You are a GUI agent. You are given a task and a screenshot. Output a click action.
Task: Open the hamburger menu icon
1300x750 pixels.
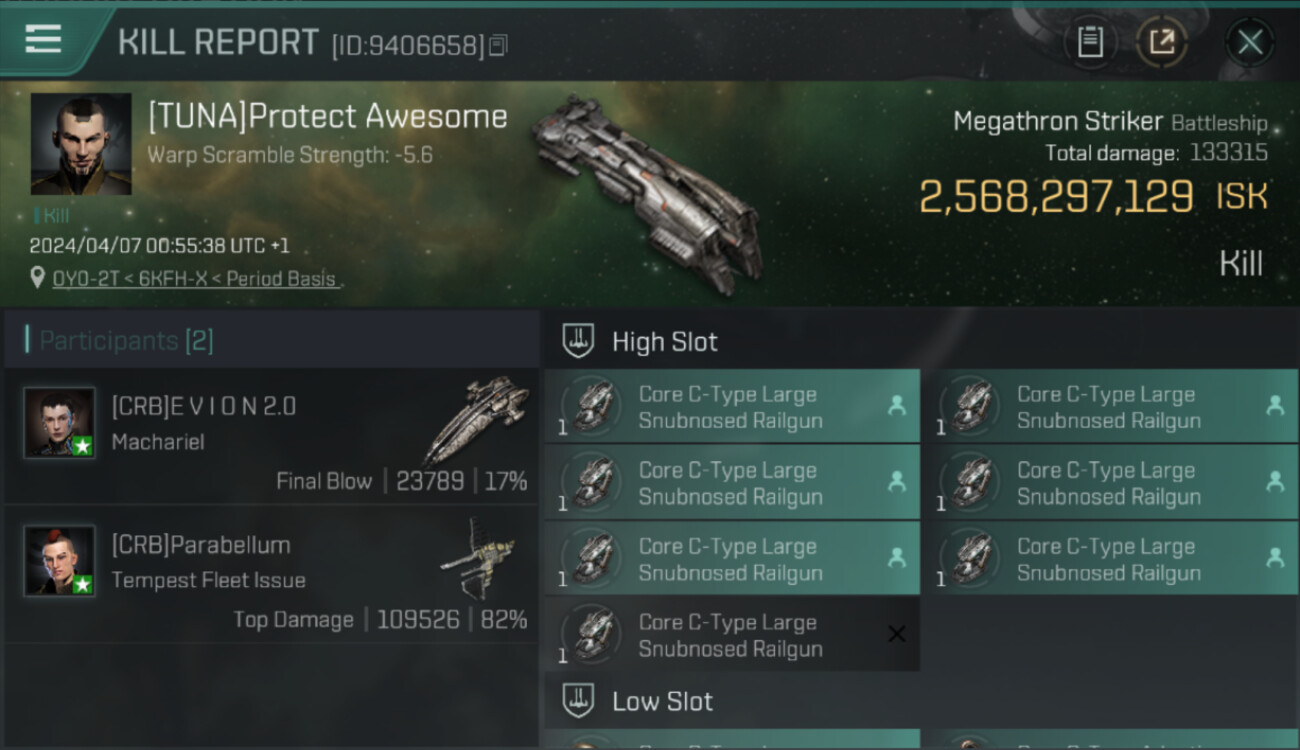[43, 39]
